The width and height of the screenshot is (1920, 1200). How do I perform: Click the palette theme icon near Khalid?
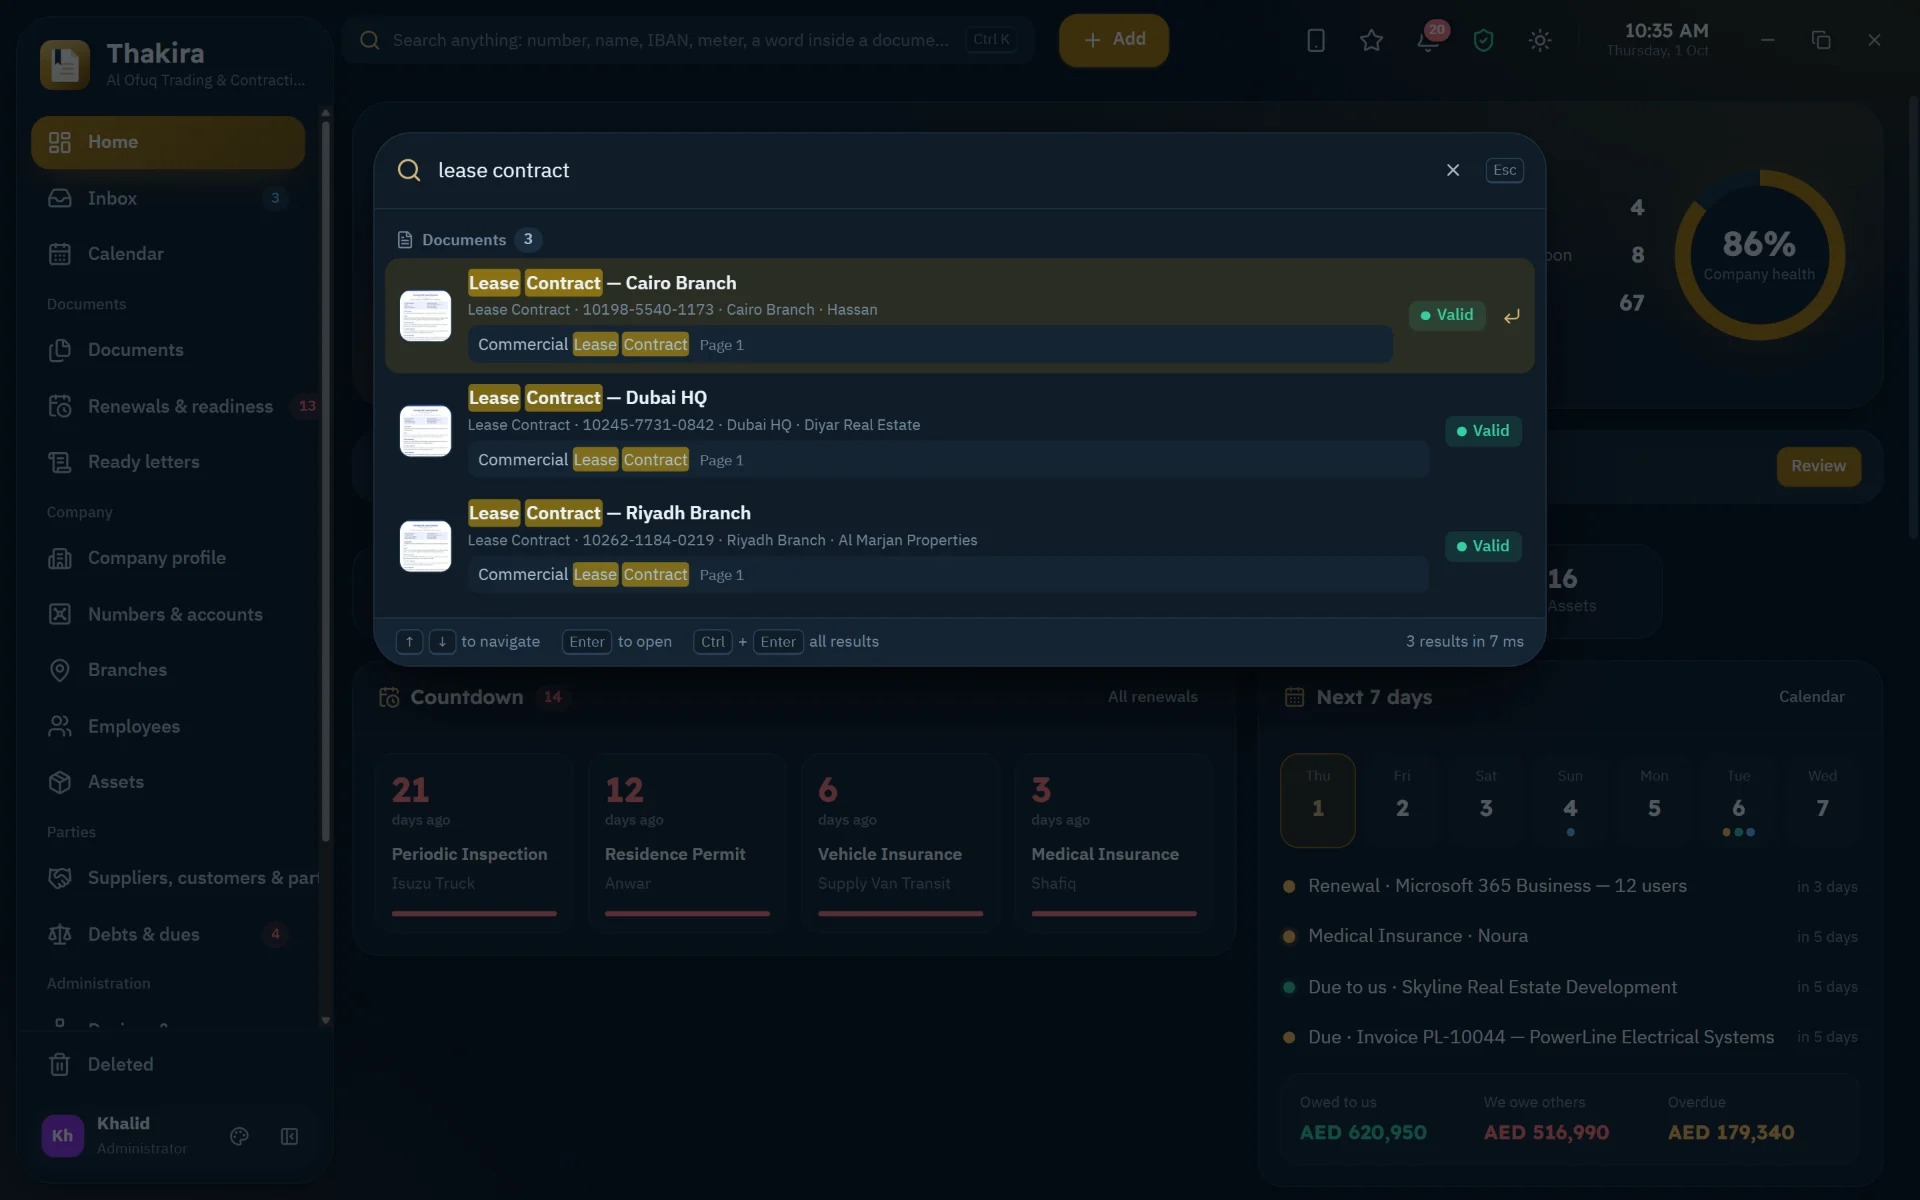point(239,1136)
